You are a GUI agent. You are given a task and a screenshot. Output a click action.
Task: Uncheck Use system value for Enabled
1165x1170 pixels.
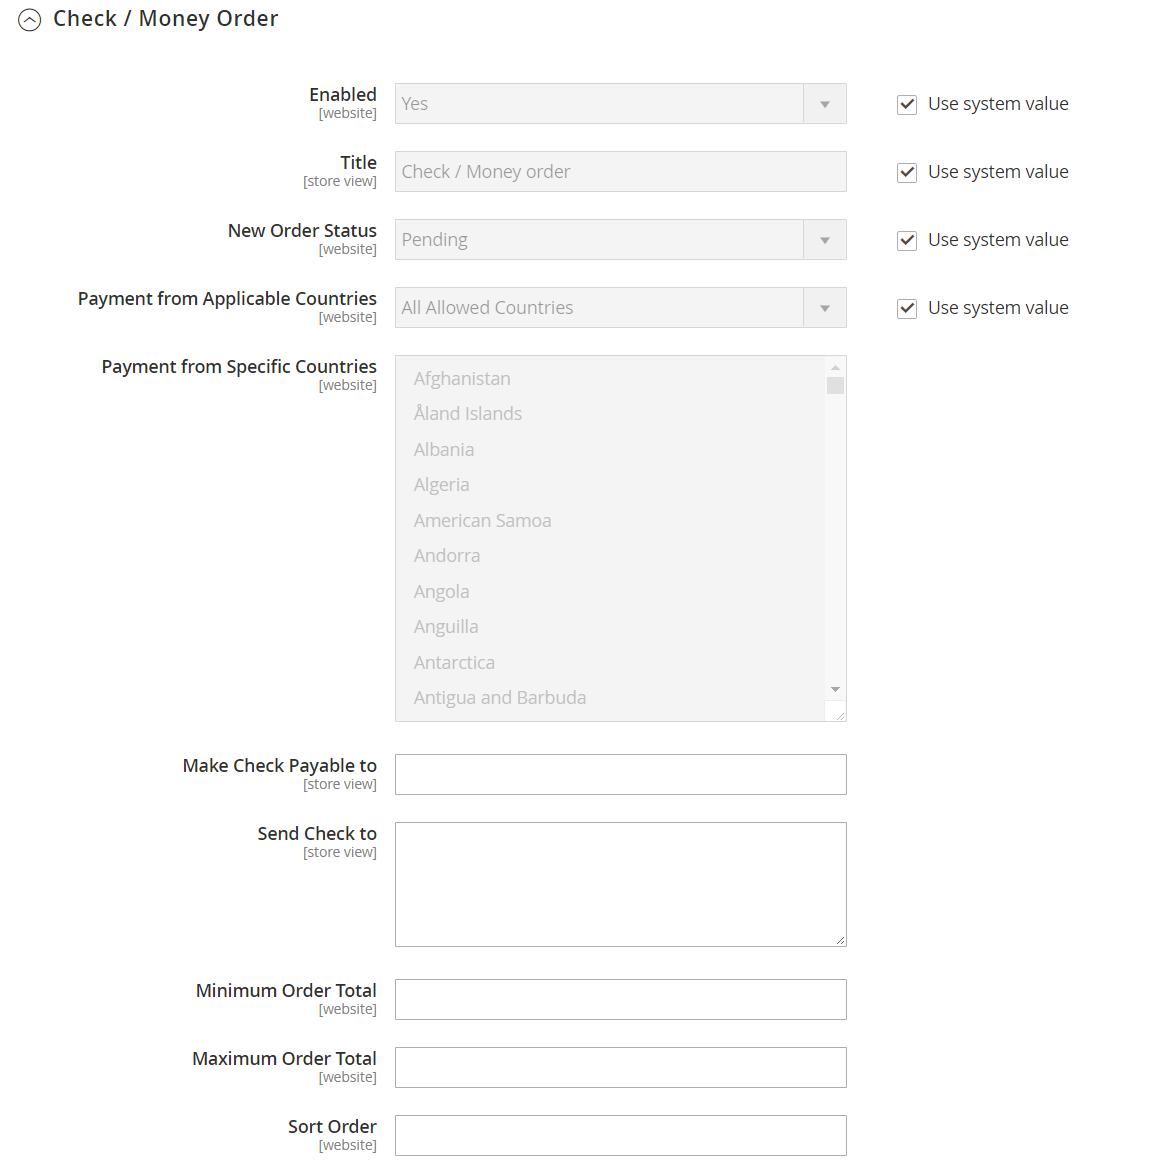(907, 104)
